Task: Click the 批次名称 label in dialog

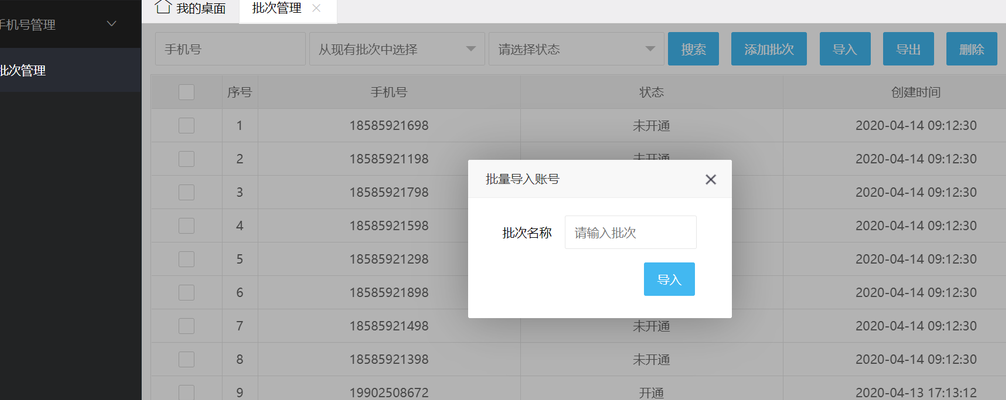Action: pyautogui.click(x=527, y=233)
